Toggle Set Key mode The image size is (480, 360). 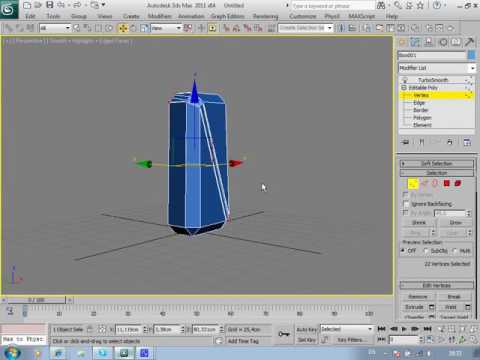click(307, 340)
